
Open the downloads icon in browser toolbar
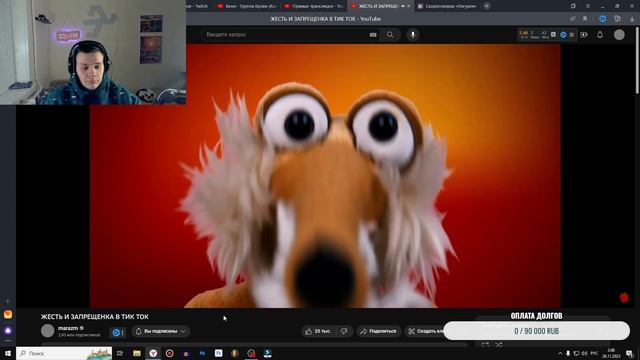point(632,19)
